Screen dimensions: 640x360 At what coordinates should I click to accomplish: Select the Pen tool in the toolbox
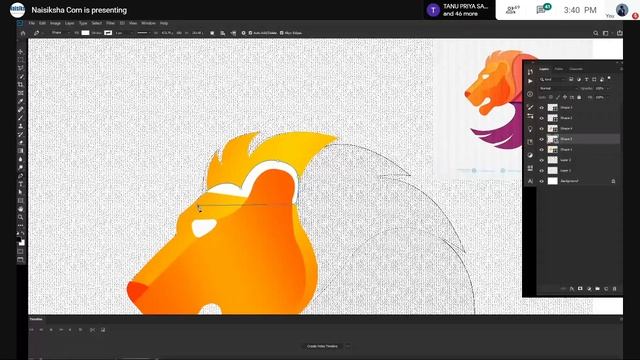(20, 176)
